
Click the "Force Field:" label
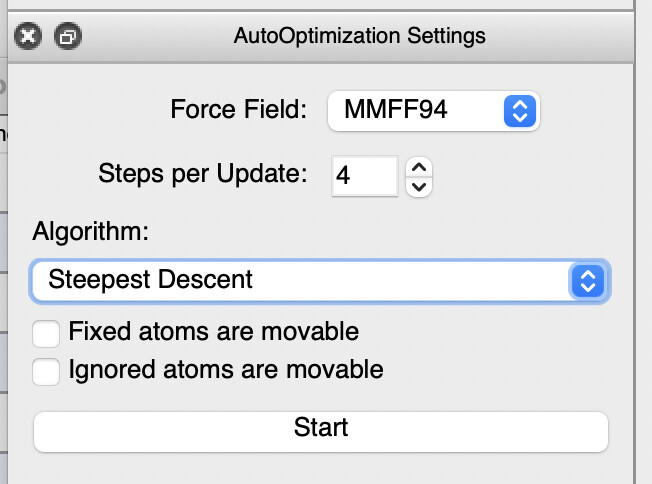238,110
